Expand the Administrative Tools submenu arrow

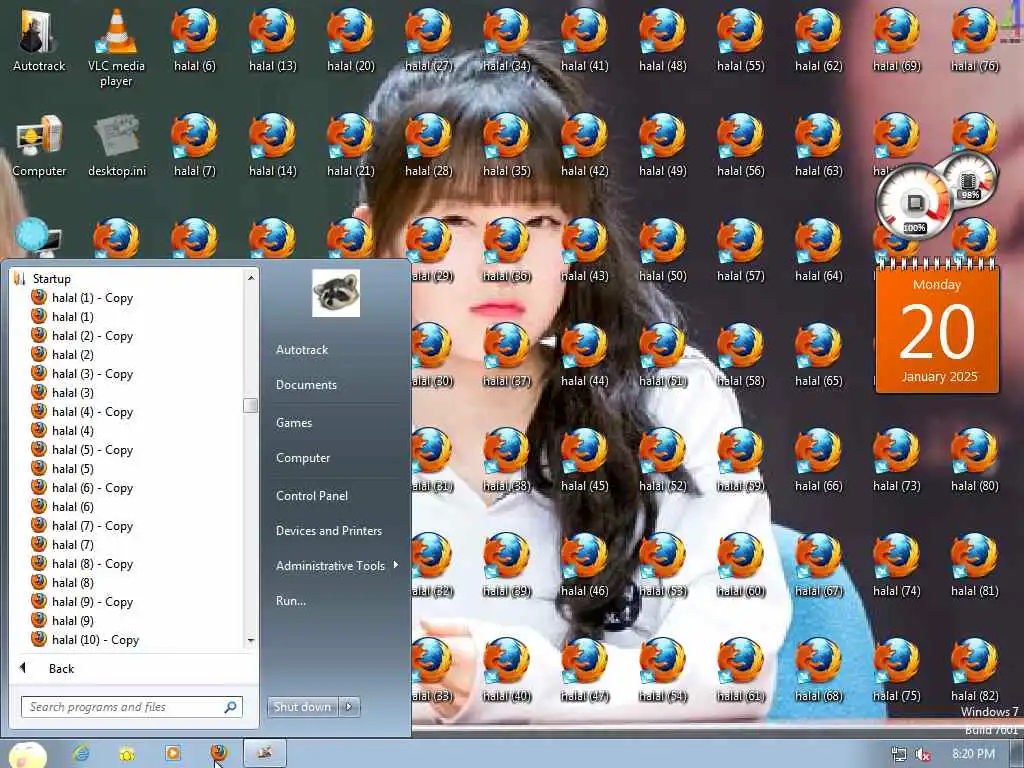pos(396,565)
